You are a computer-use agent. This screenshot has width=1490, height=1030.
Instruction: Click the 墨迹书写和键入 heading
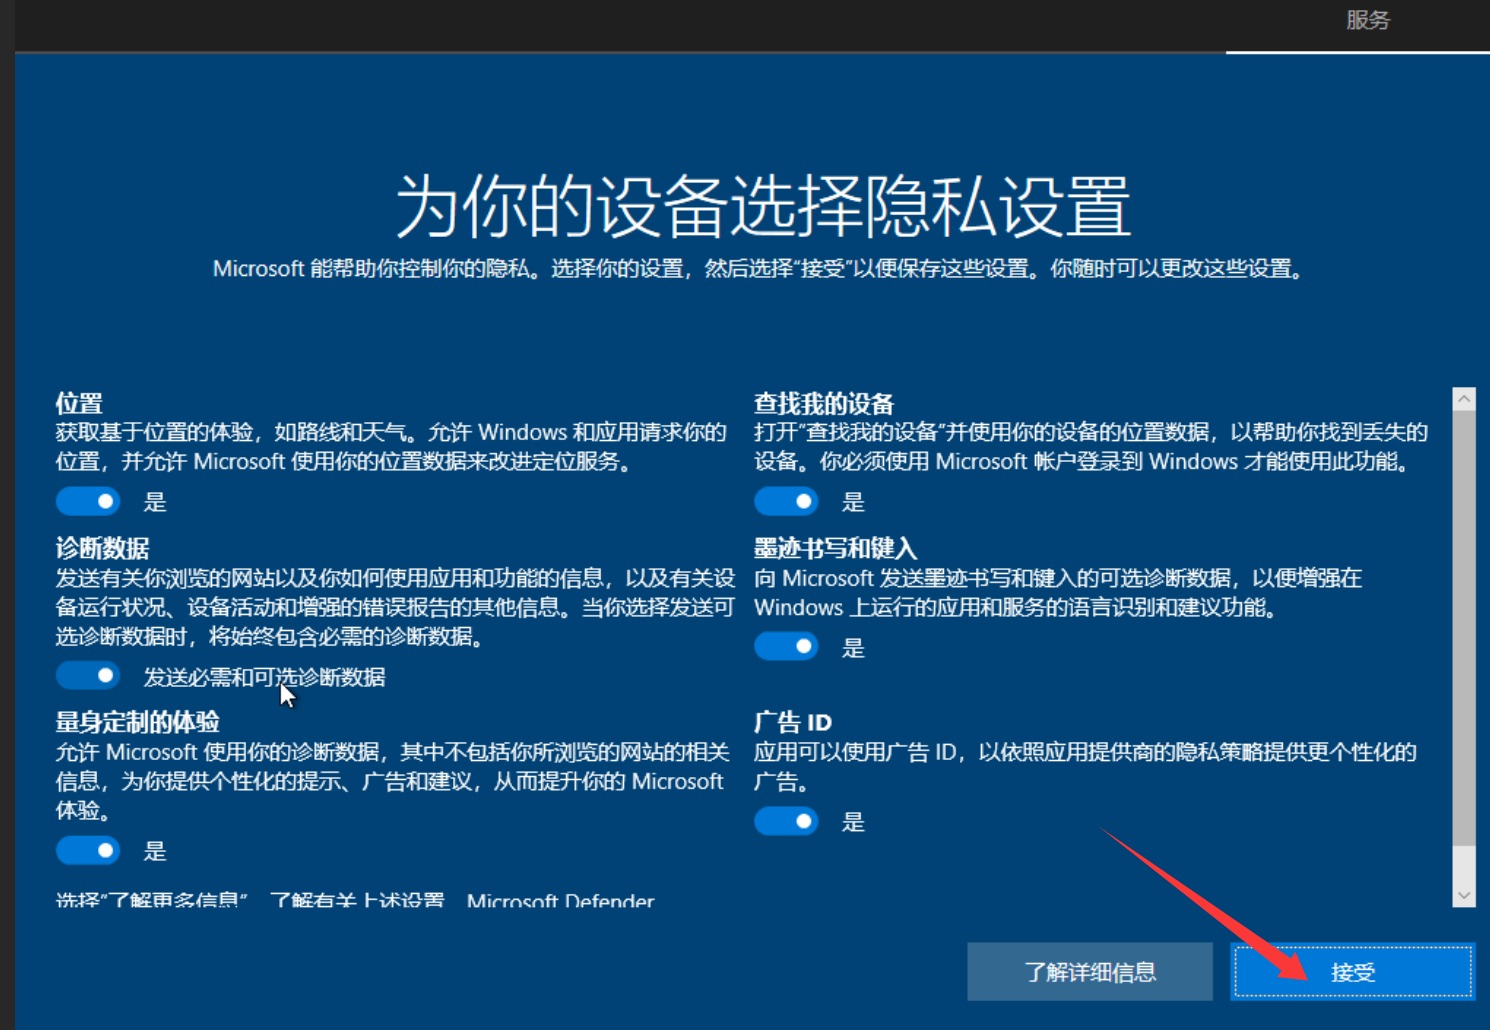(835, 548)
